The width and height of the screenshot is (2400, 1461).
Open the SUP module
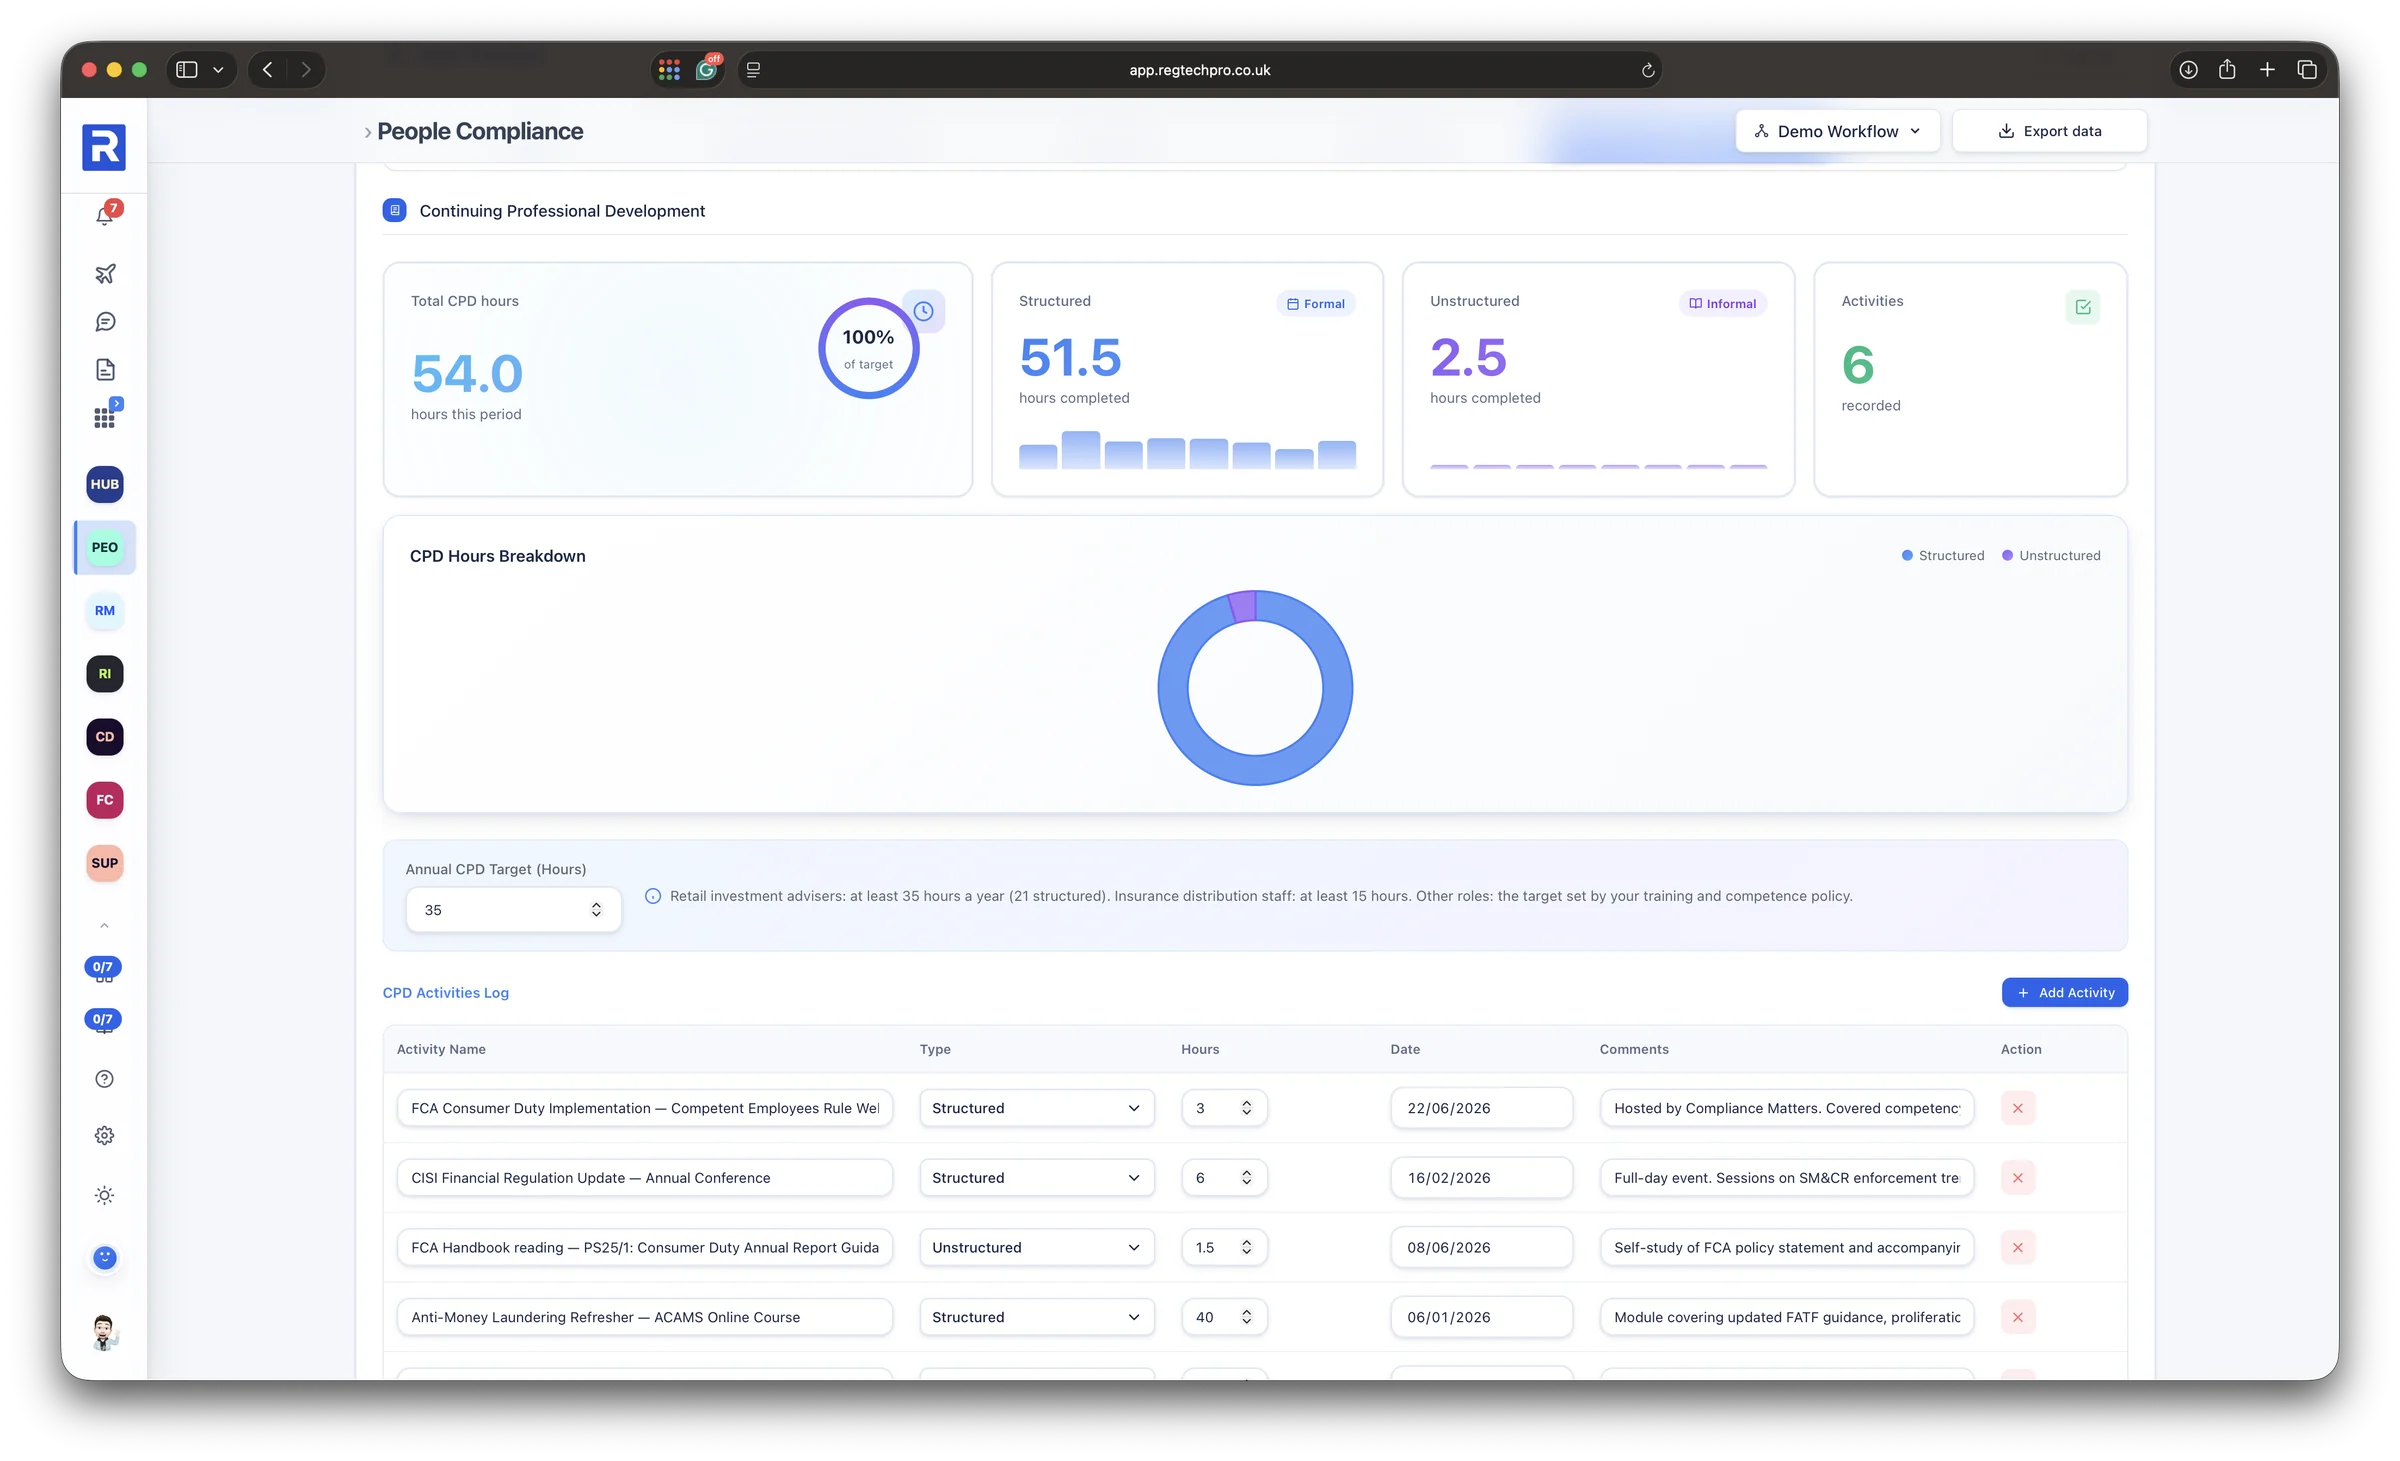tap(105, 863)
